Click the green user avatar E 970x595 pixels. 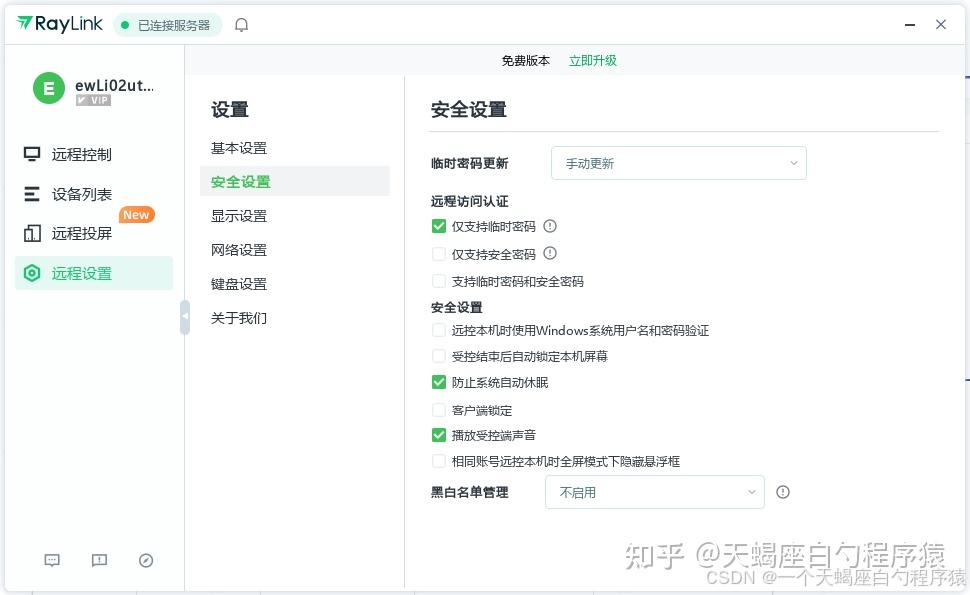tap(49, 88)
